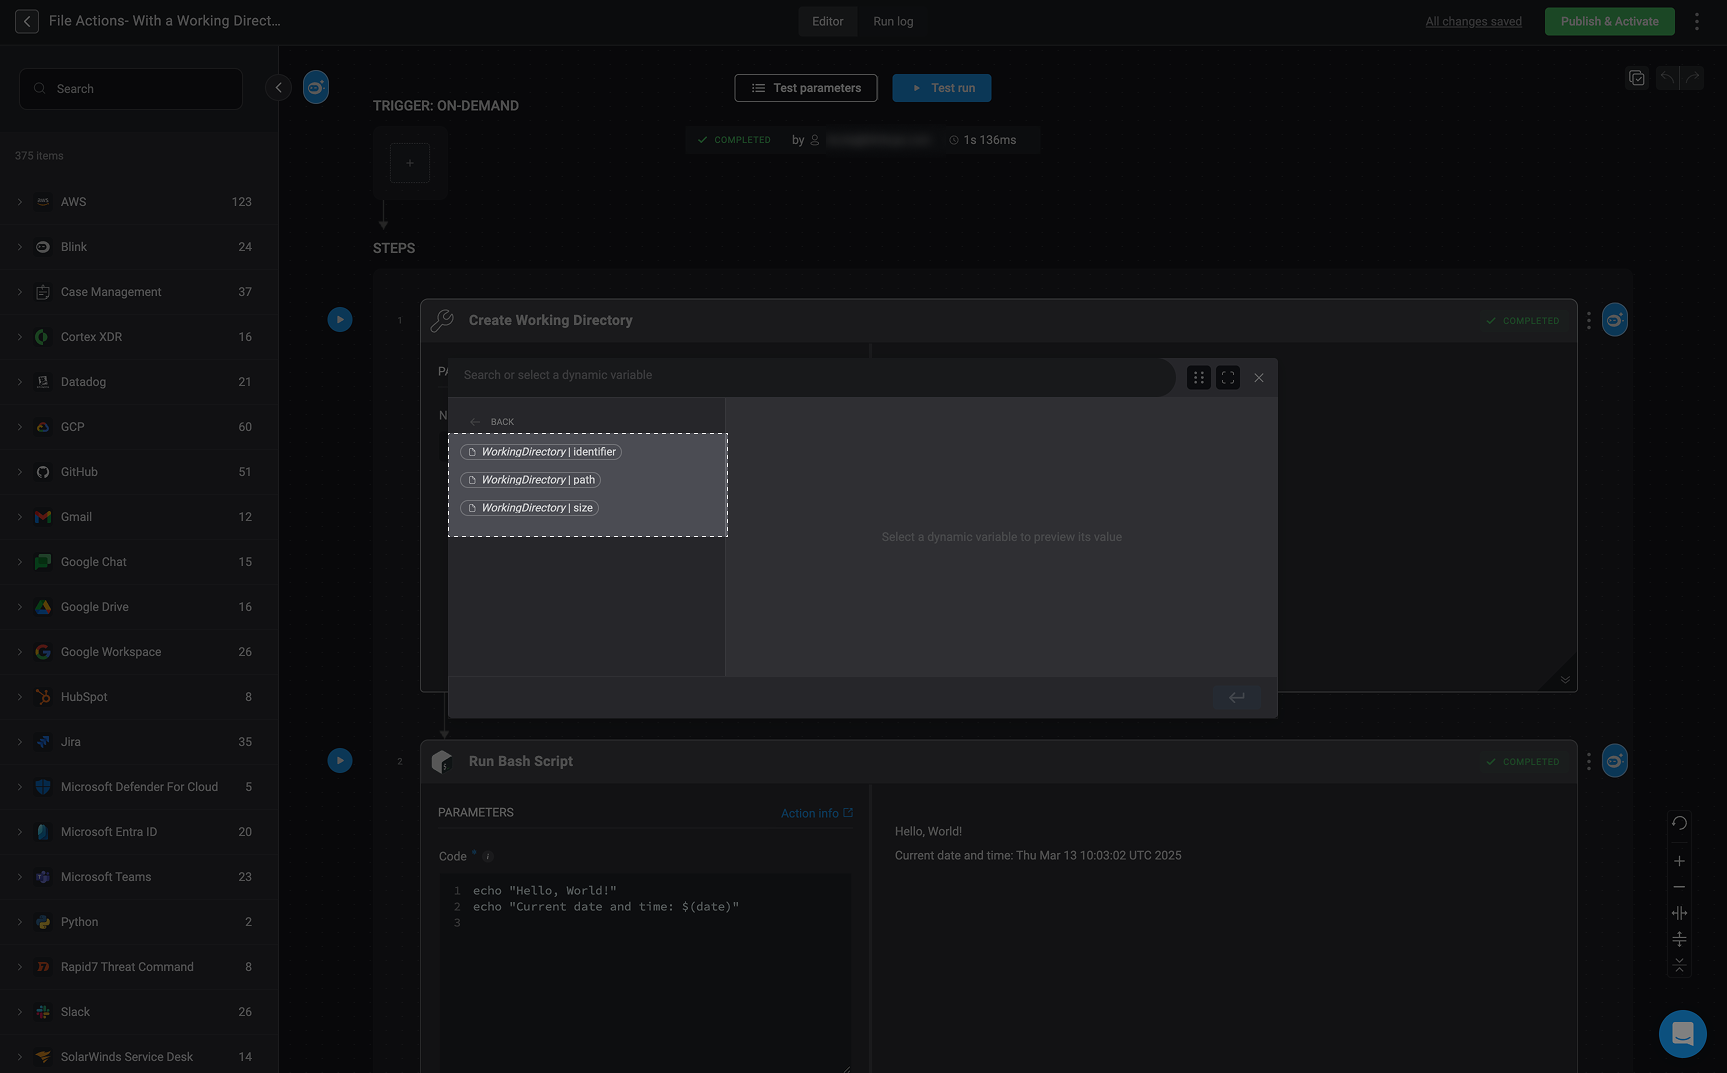Select the Google Drive list item
This screenshot has width=1727, height=1073.
(139, 607)
